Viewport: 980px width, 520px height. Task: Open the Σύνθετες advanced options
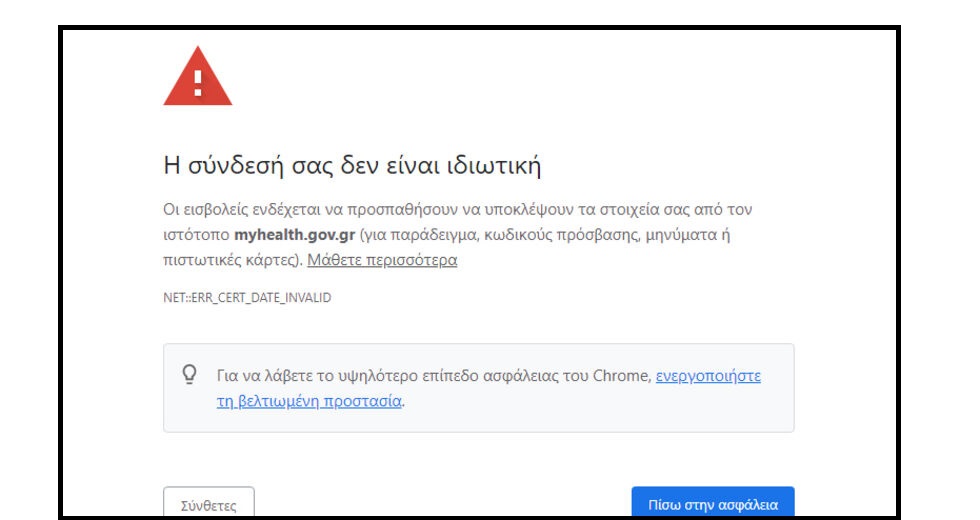208,503
